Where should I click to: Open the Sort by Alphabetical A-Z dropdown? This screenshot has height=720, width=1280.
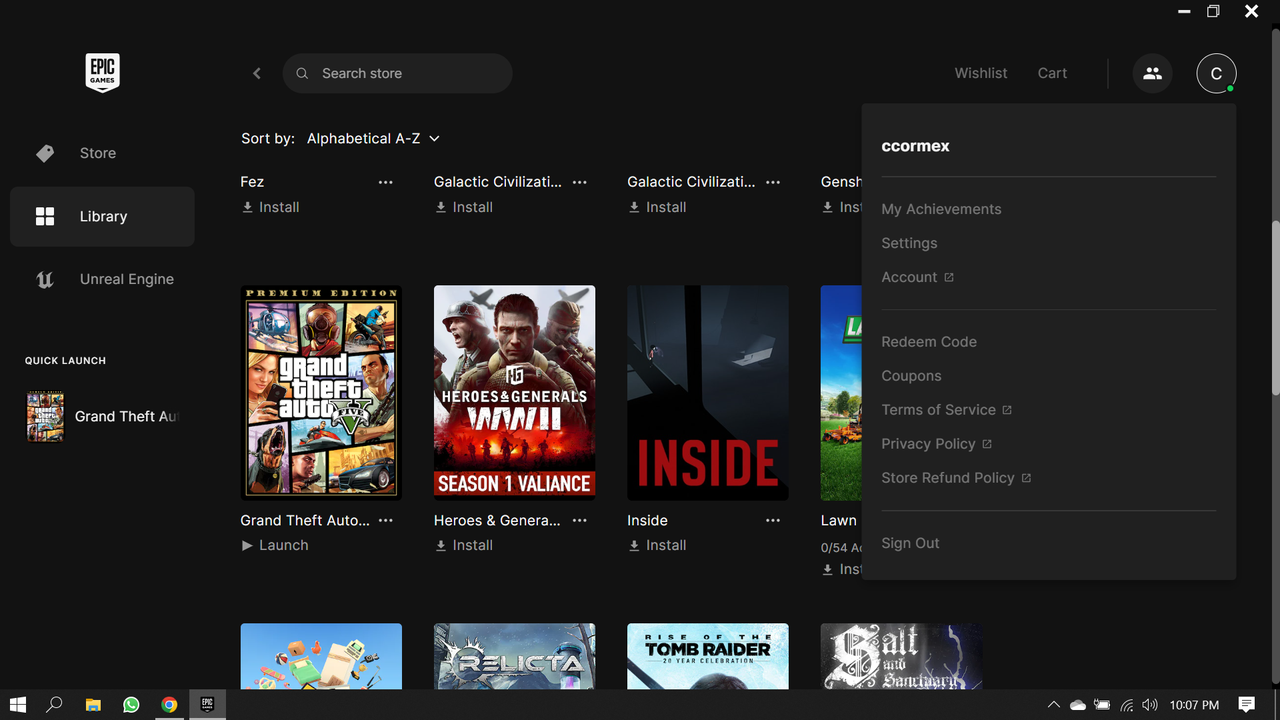click(373, 139)
